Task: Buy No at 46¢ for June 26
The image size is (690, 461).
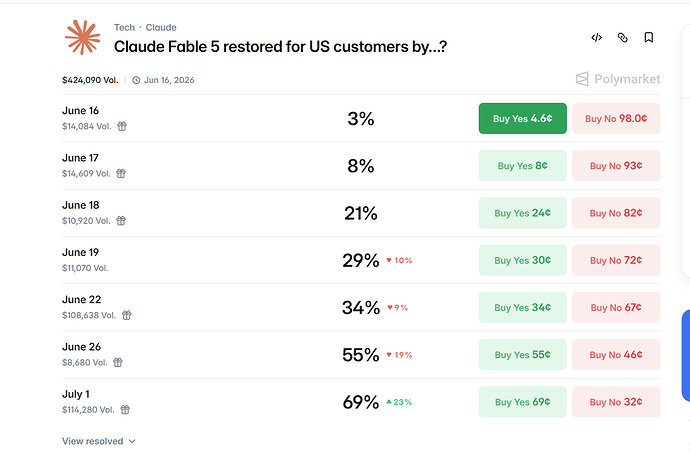Action: 616,355
